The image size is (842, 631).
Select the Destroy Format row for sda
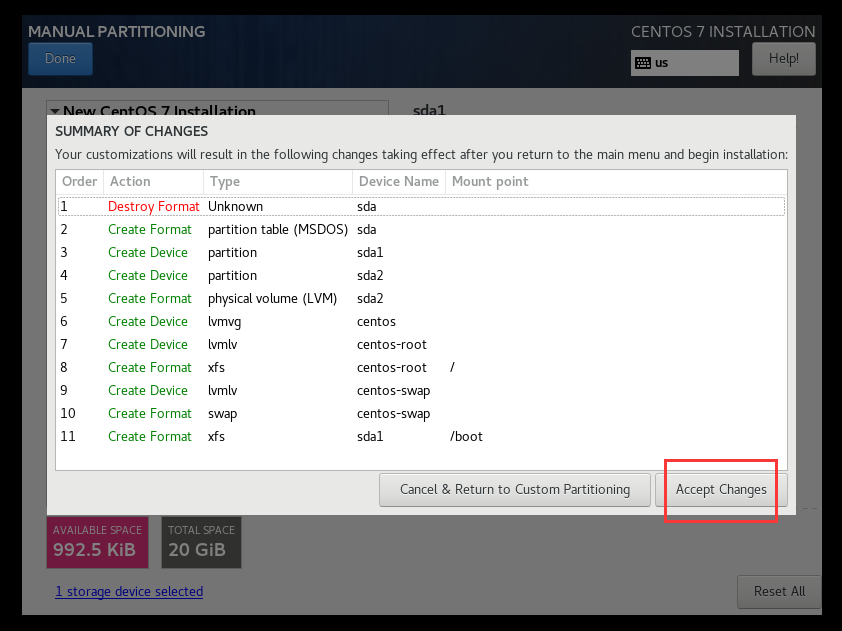(421, 207)
